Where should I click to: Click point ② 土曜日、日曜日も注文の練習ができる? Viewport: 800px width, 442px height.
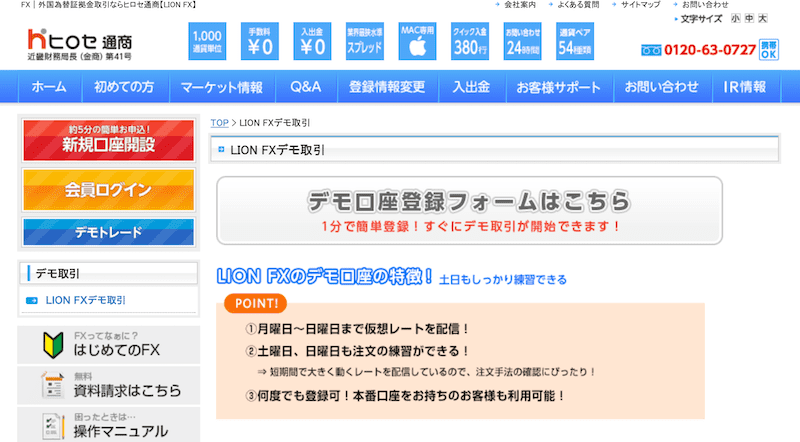tap(357, 351)
